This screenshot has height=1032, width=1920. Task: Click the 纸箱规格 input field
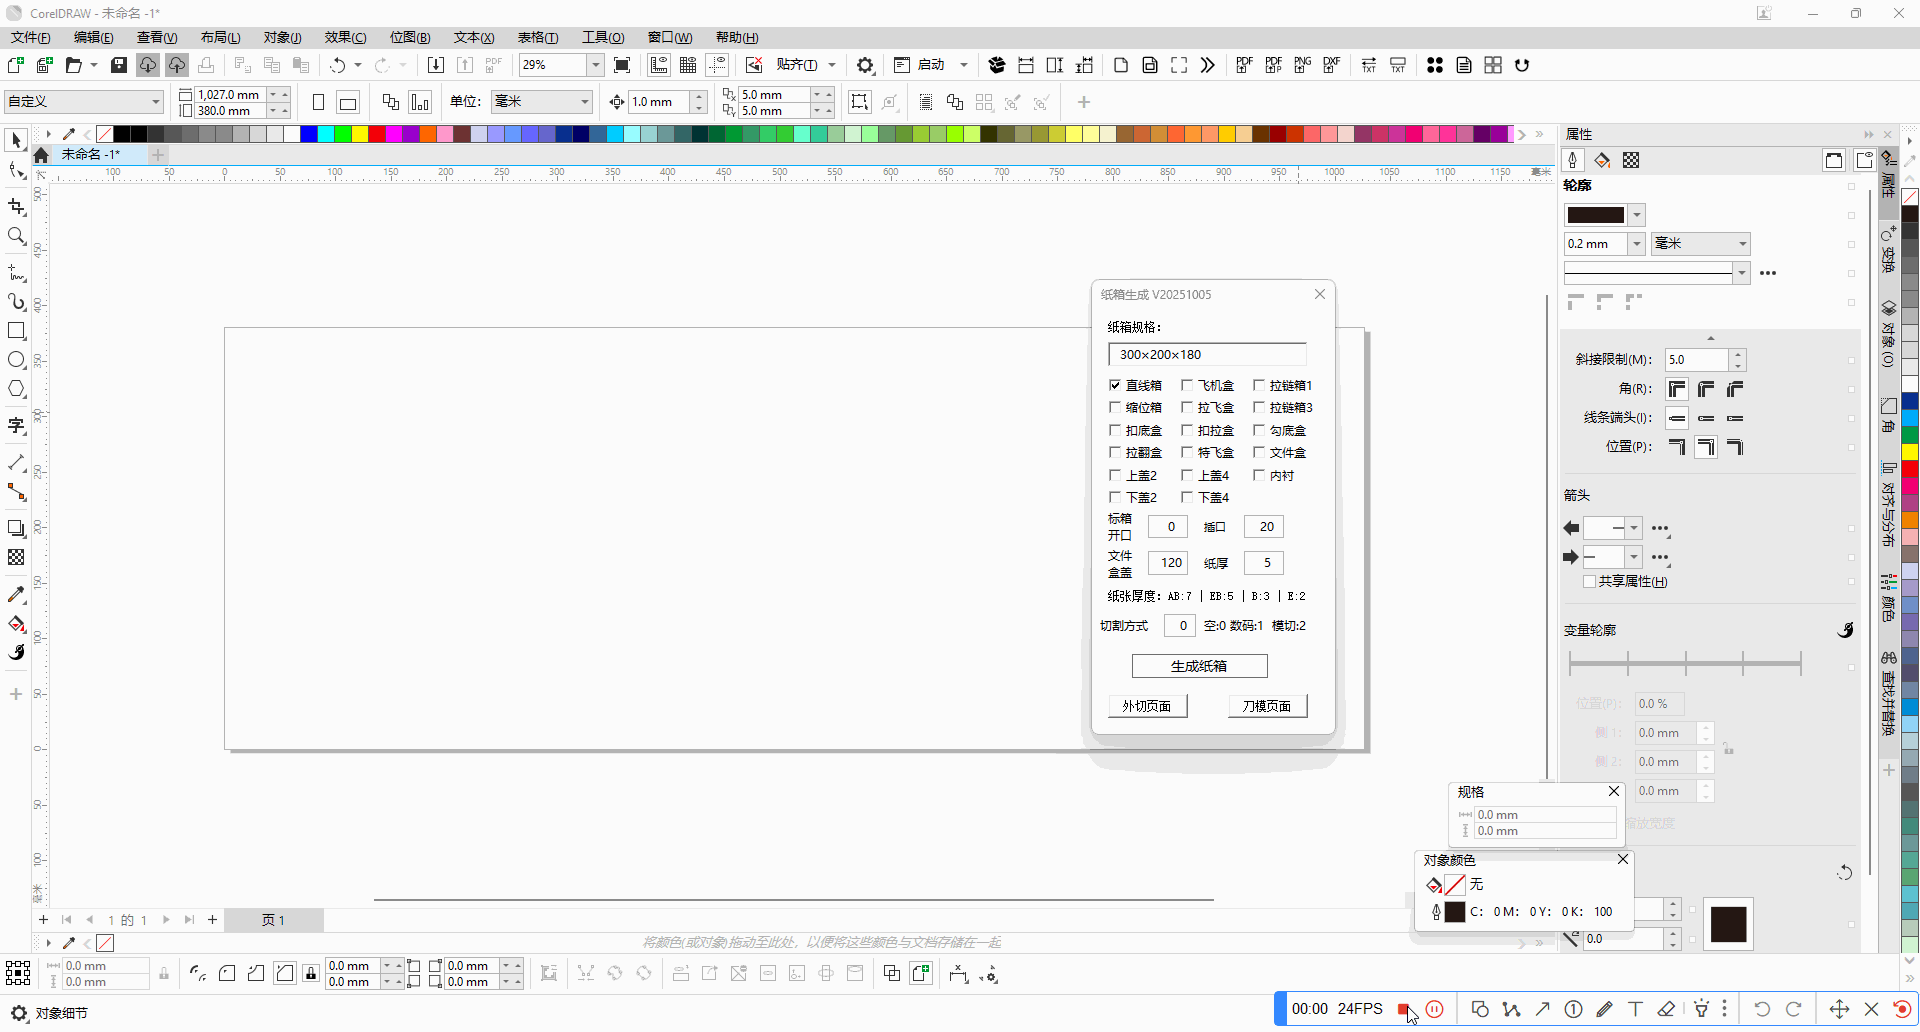click(1206, 354)
